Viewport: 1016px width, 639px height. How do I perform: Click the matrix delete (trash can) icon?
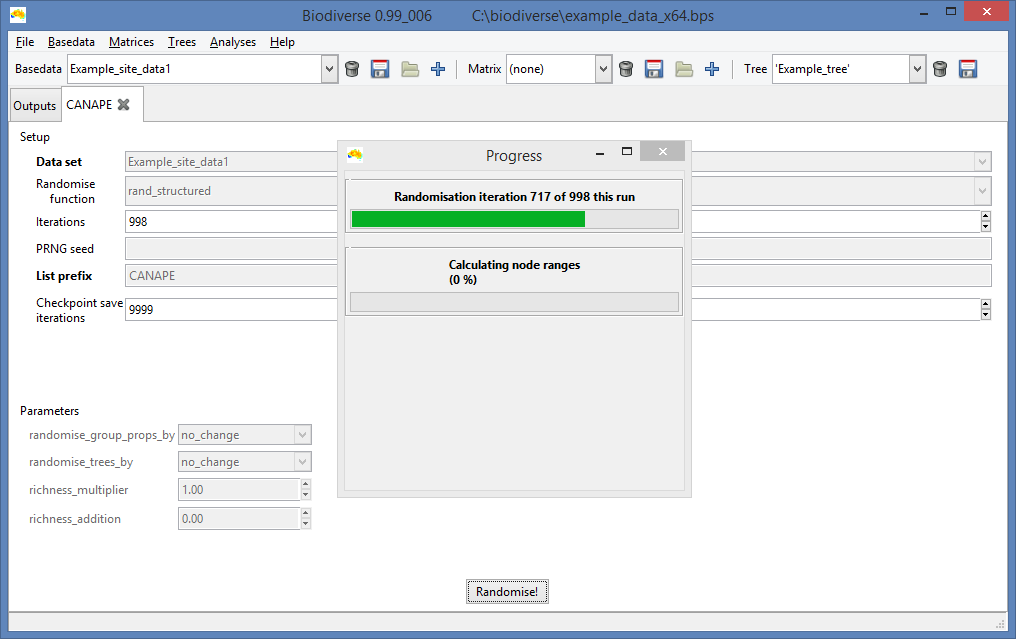[x=626, y=69]
